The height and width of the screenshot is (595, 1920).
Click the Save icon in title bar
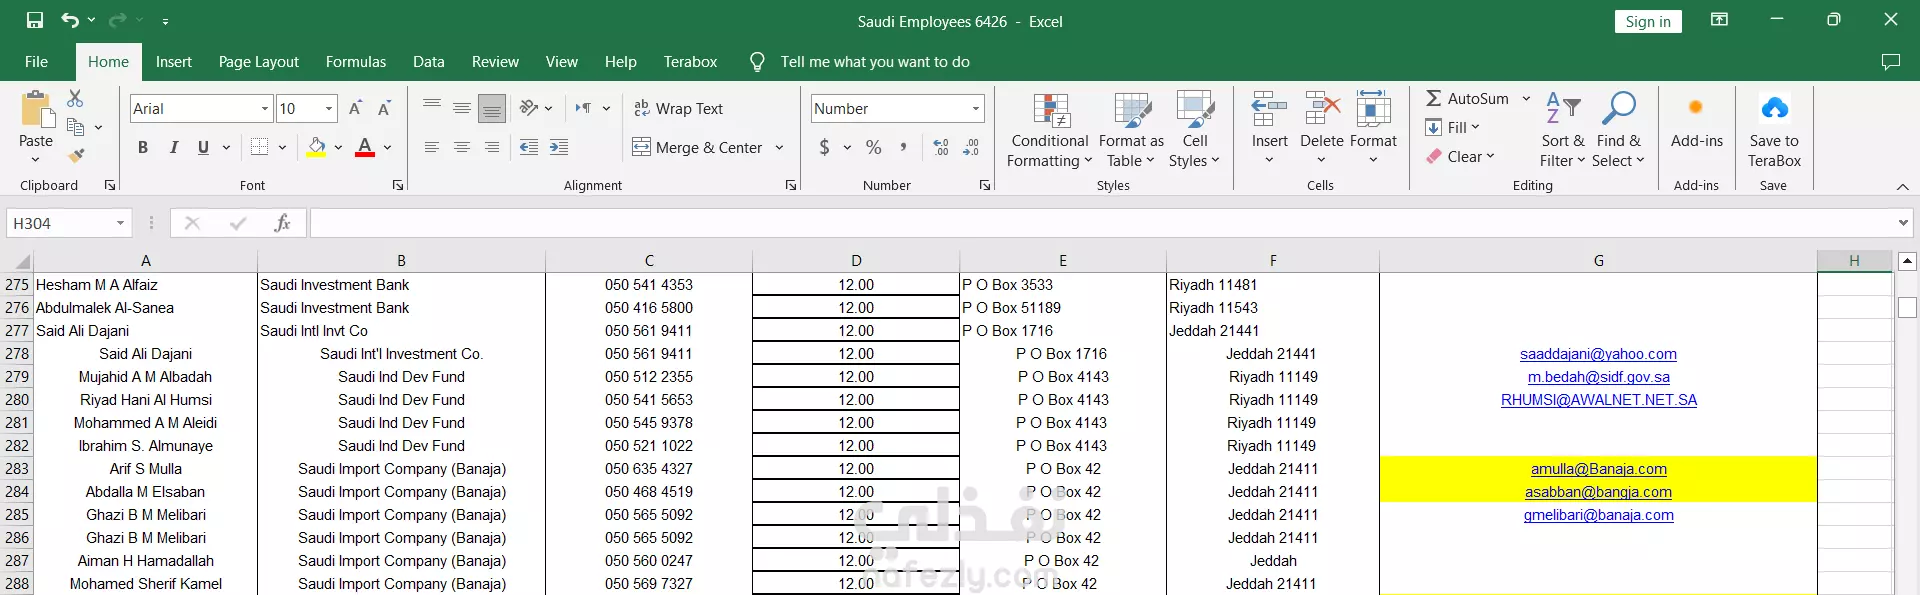click(x=35, y=20)
